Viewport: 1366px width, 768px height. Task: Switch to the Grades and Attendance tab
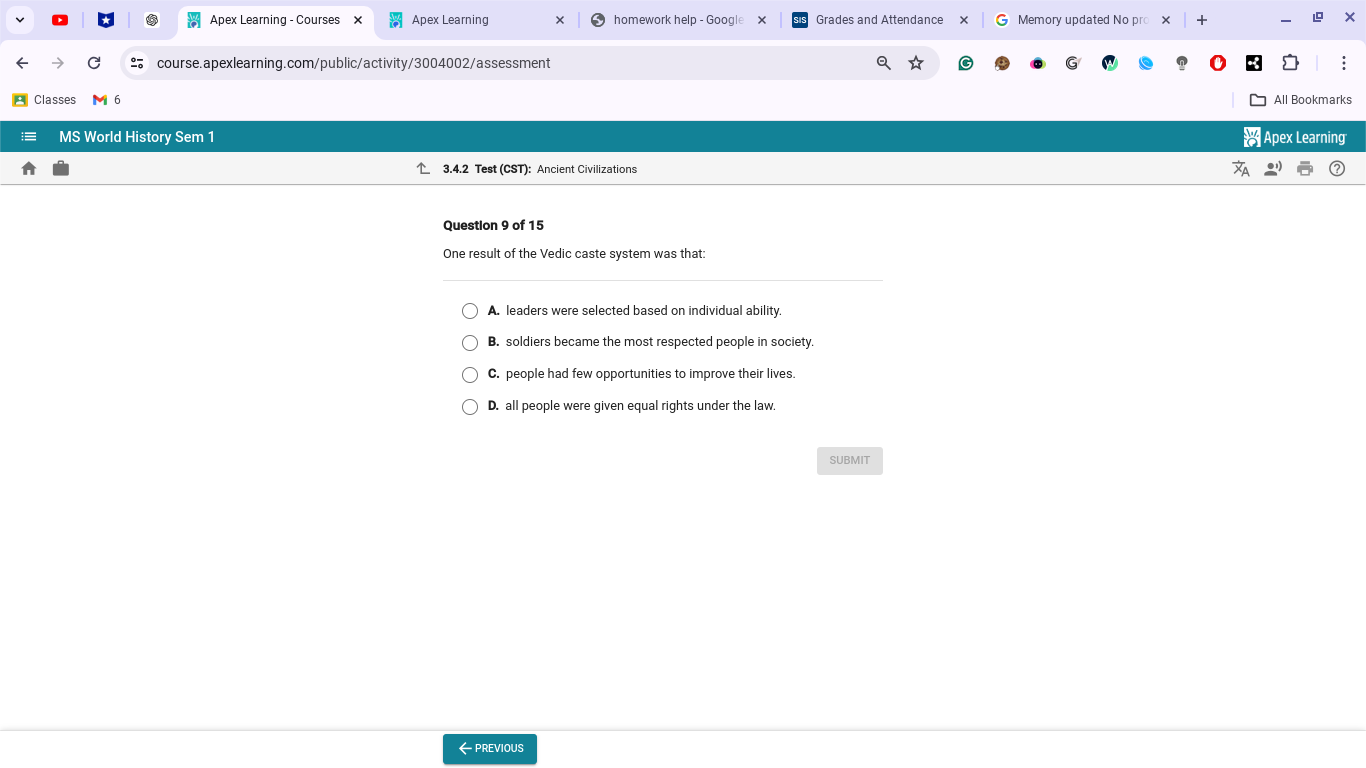click(880, 19)
